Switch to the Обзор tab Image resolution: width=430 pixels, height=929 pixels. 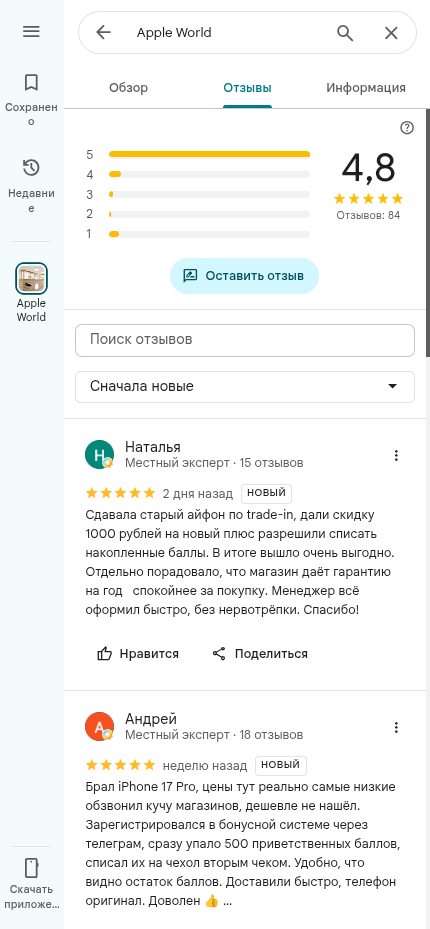[x=129, y=88]
